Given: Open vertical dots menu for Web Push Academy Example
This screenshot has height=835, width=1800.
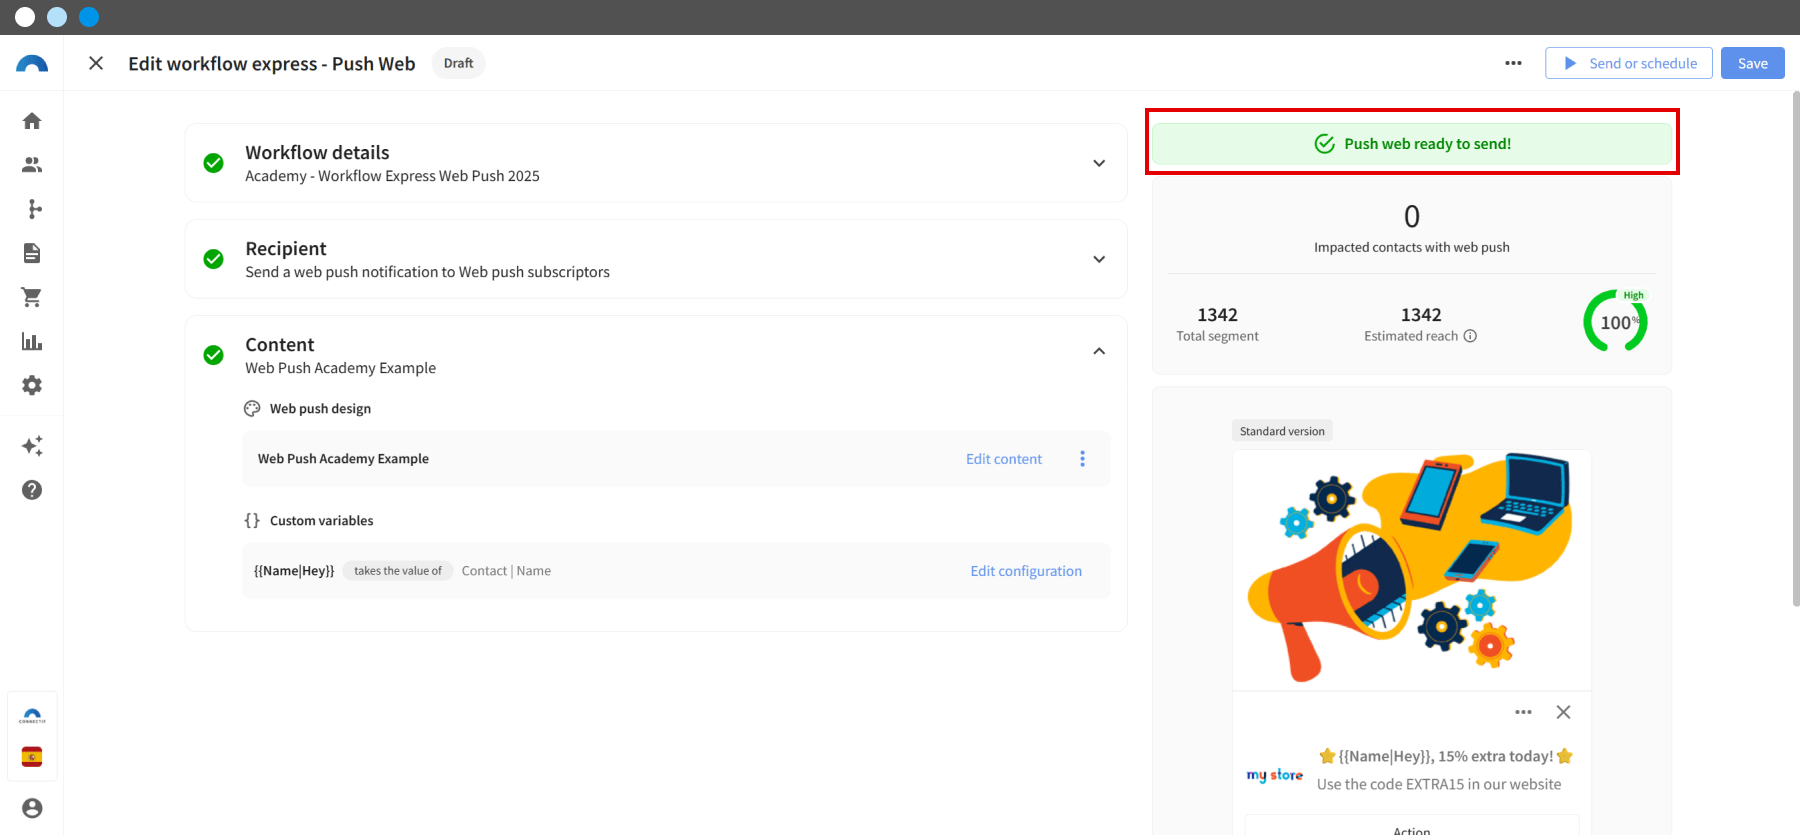Looking at the screenshot, I should (x=1082, y=459).
